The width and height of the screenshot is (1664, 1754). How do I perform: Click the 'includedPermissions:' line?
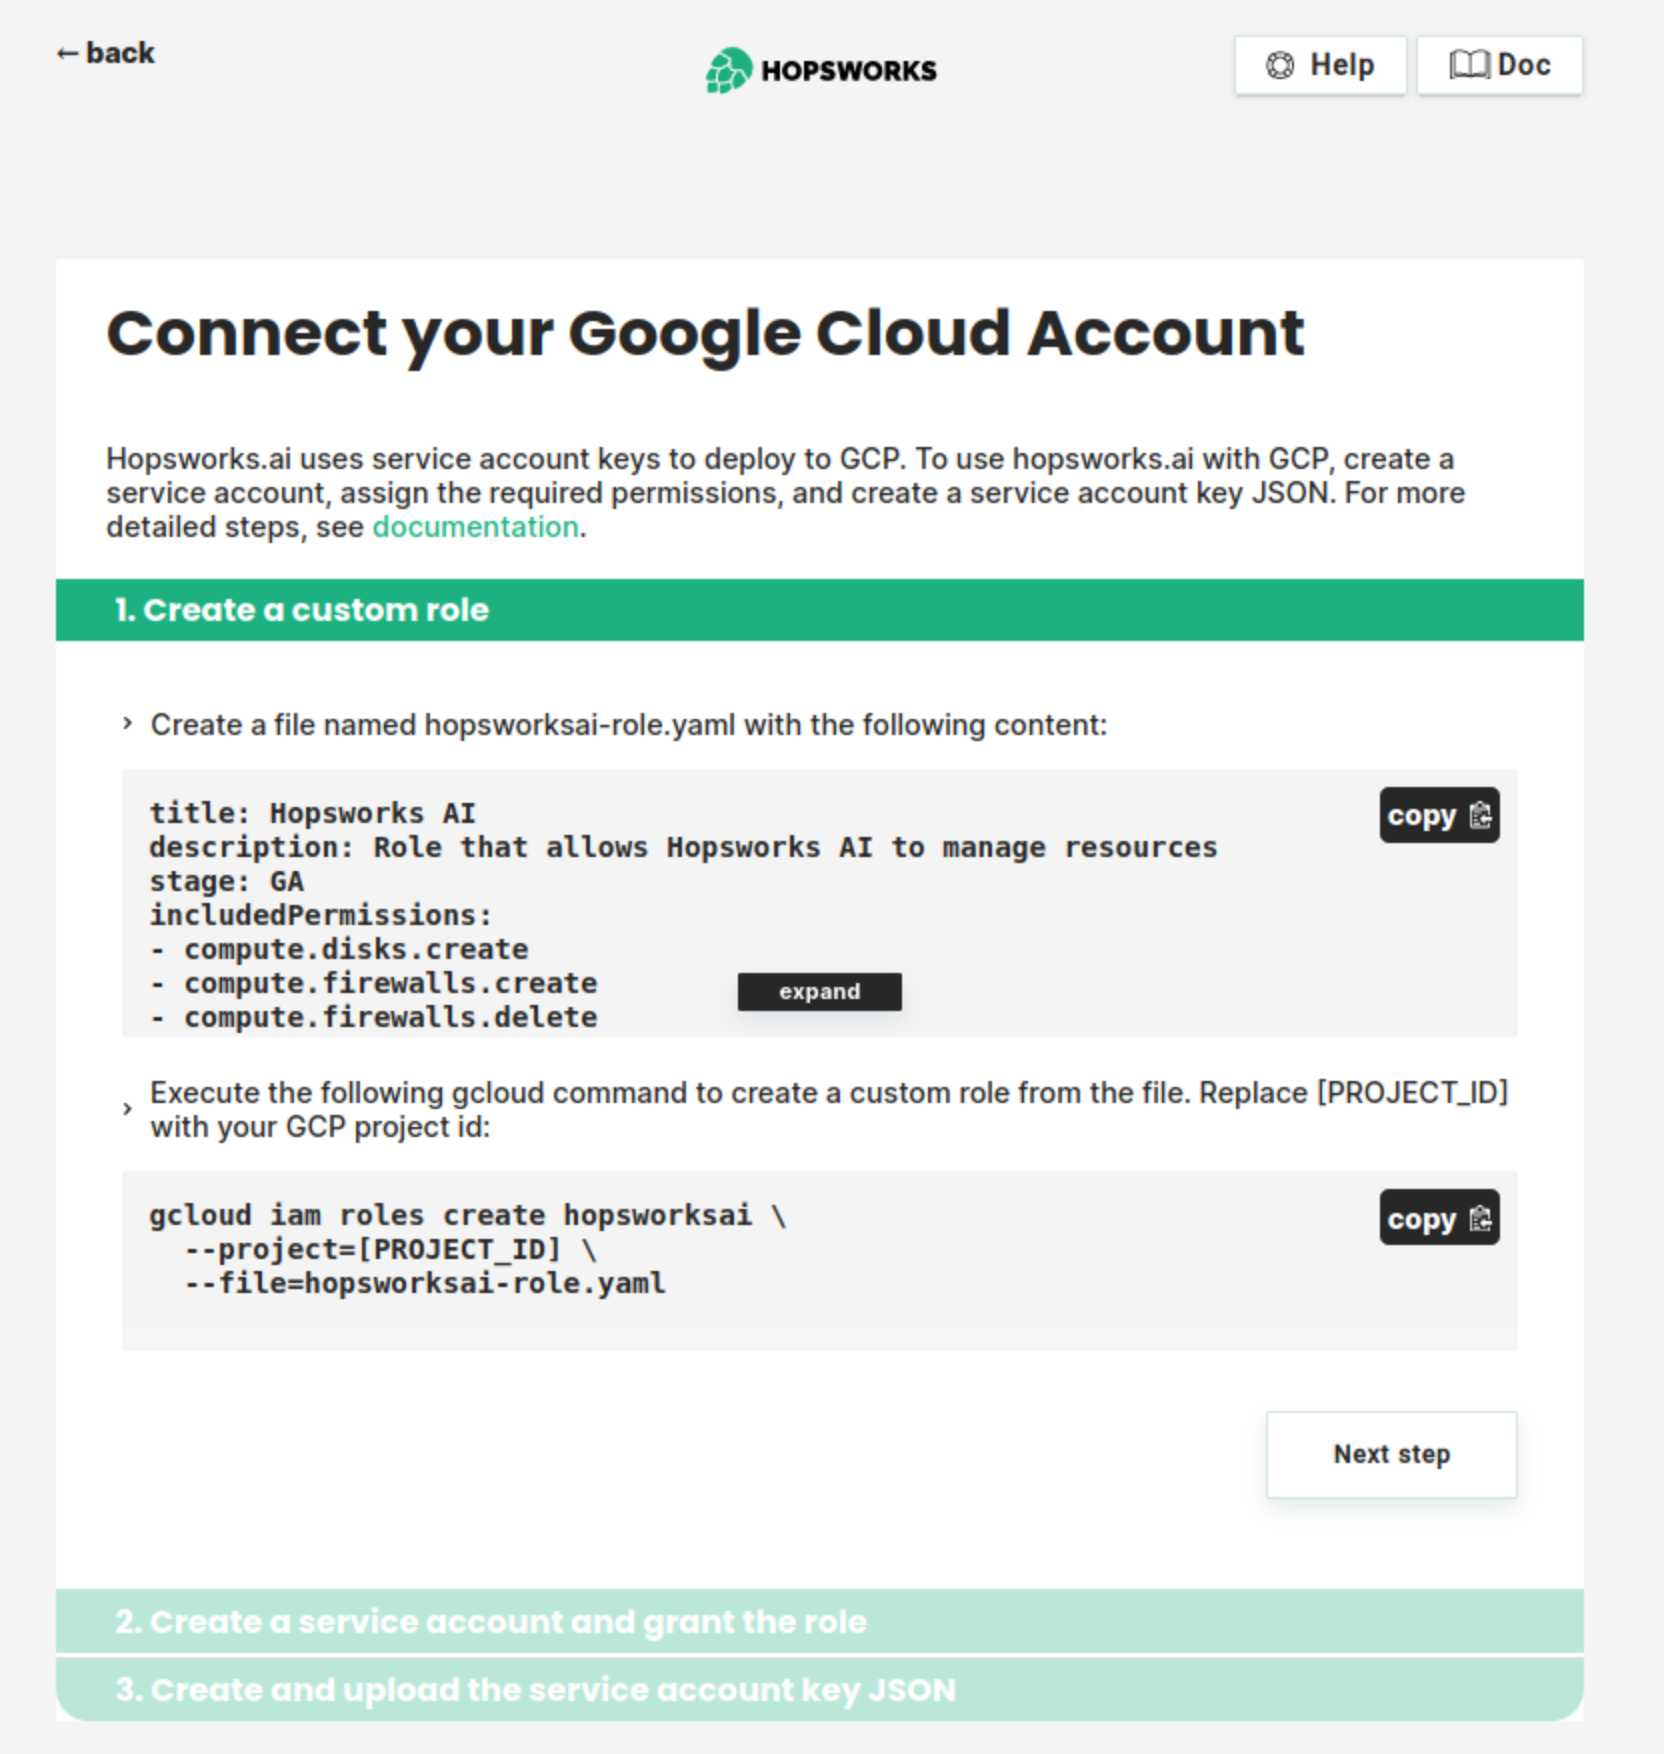pos(321,915)
